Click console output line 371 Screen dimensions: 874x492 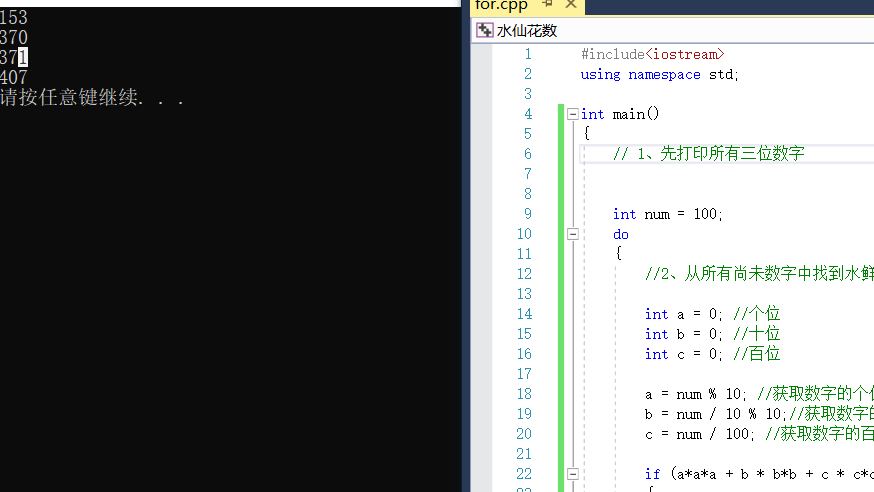click(x=13, y=57)
